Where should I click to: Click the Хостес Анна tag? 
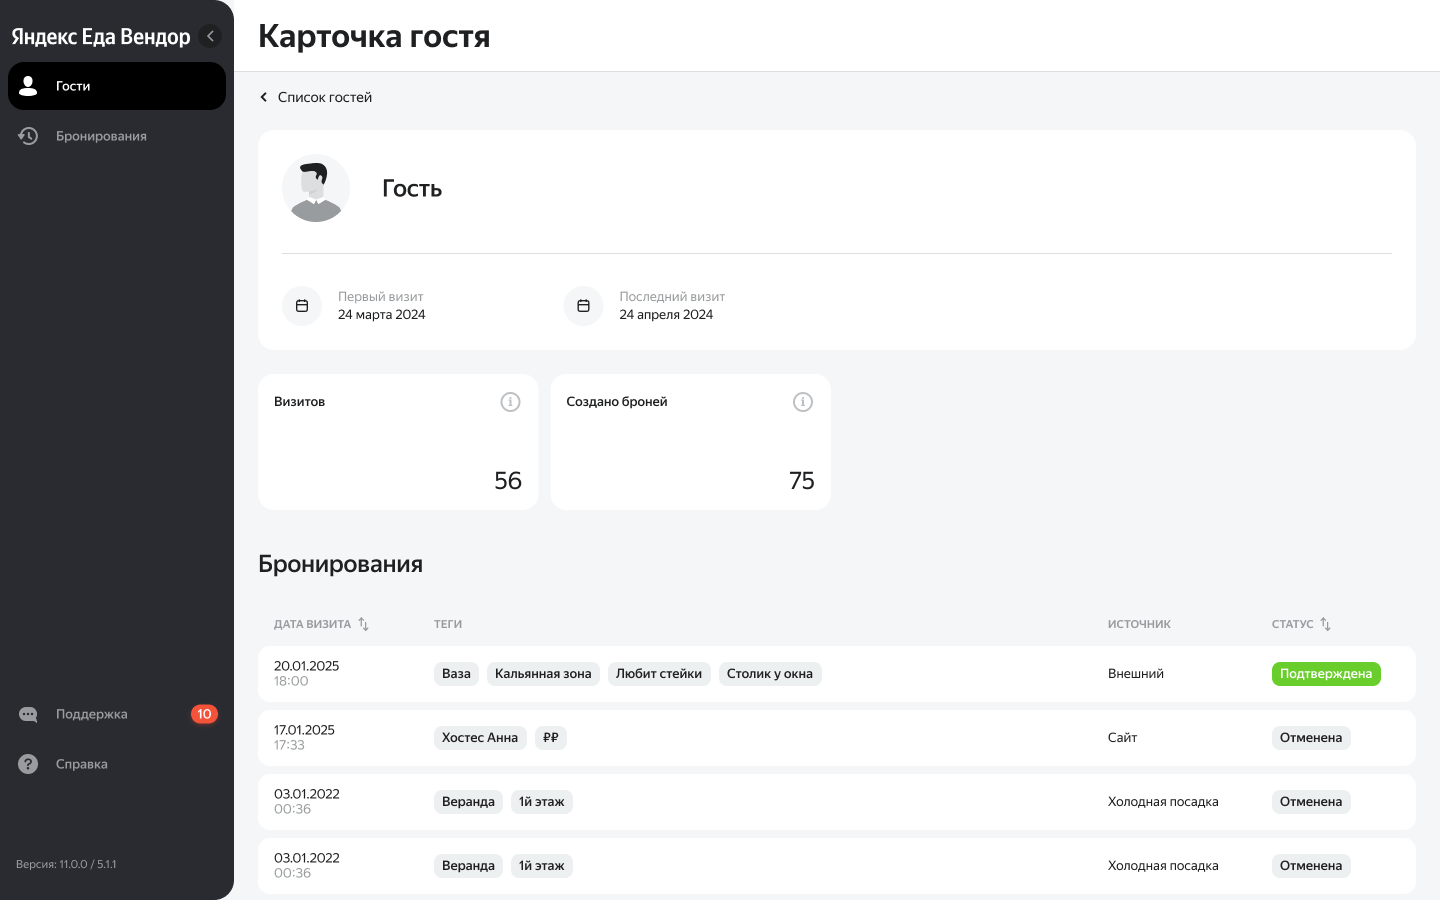480,738
